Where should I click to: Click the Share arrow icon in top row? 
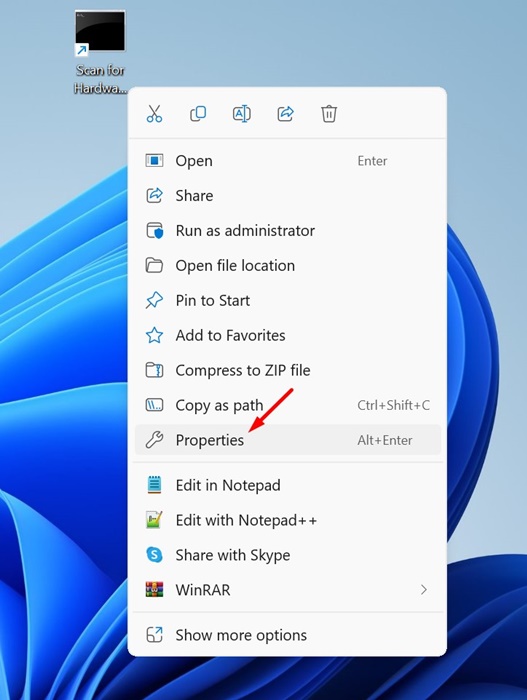tap(285, 114)
